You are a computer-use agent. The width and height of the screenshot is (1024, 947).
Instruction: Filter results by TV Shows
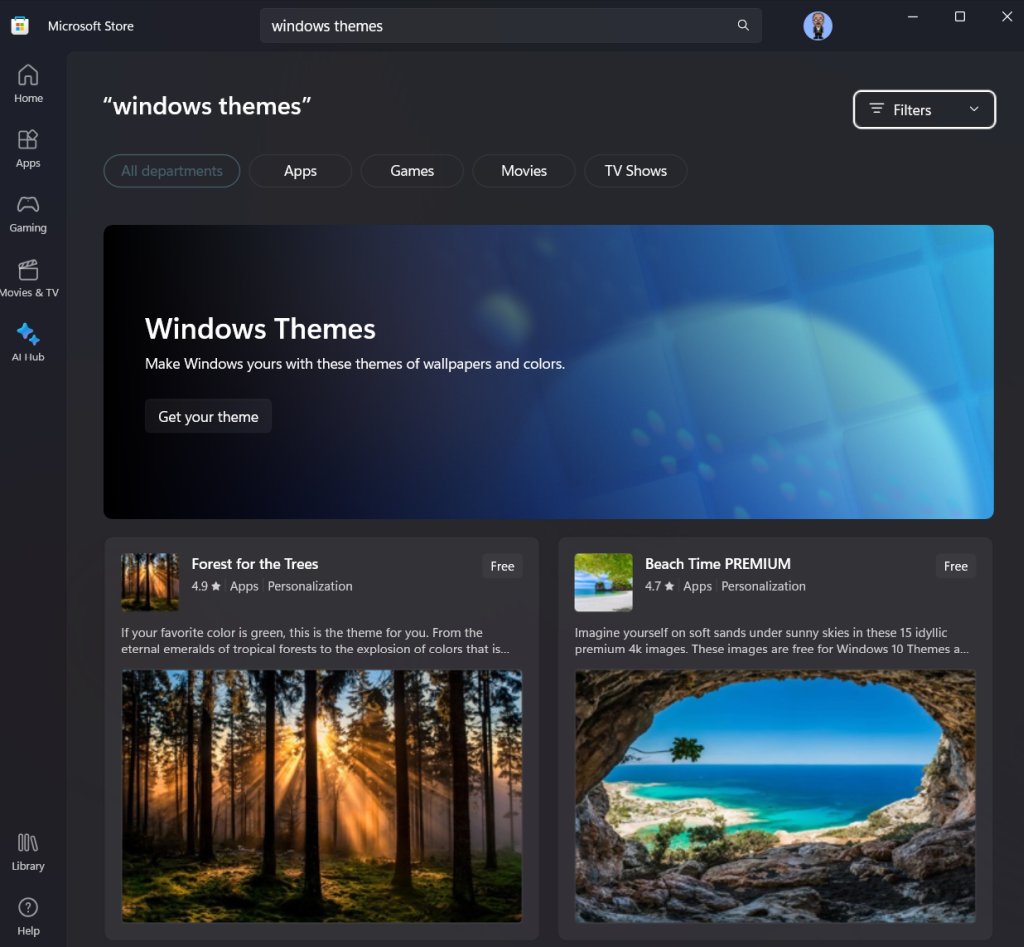[635, 171]
